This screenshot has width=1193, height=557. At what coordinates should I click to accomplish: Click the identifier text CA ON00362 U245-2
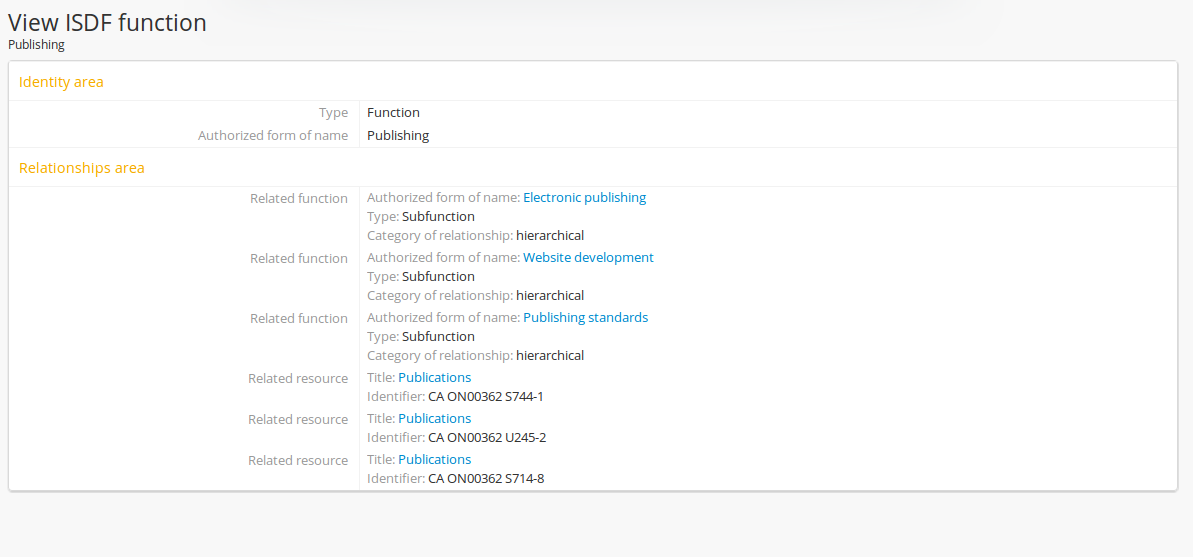(486, 438)
